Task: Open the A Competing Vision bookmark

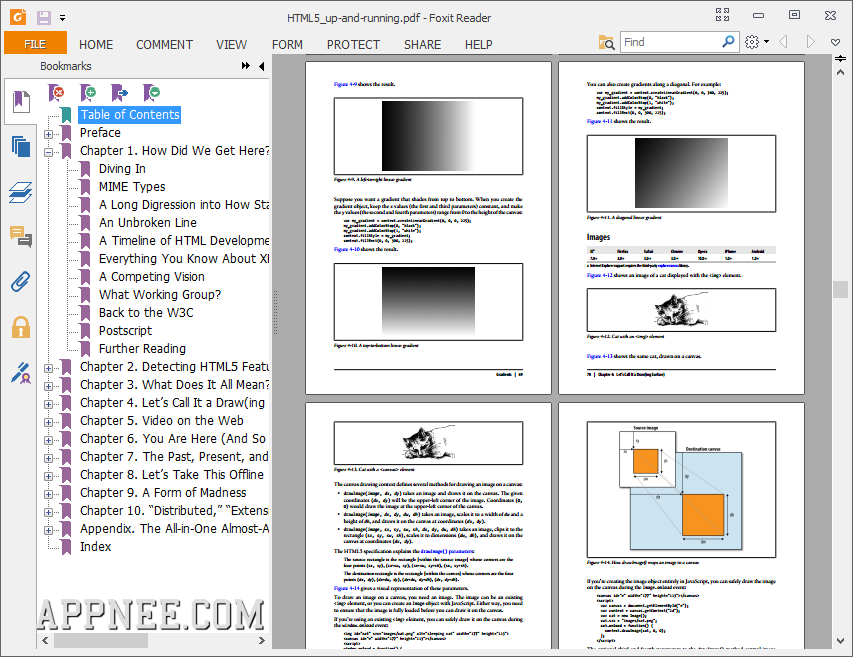Action: (152, 276)
